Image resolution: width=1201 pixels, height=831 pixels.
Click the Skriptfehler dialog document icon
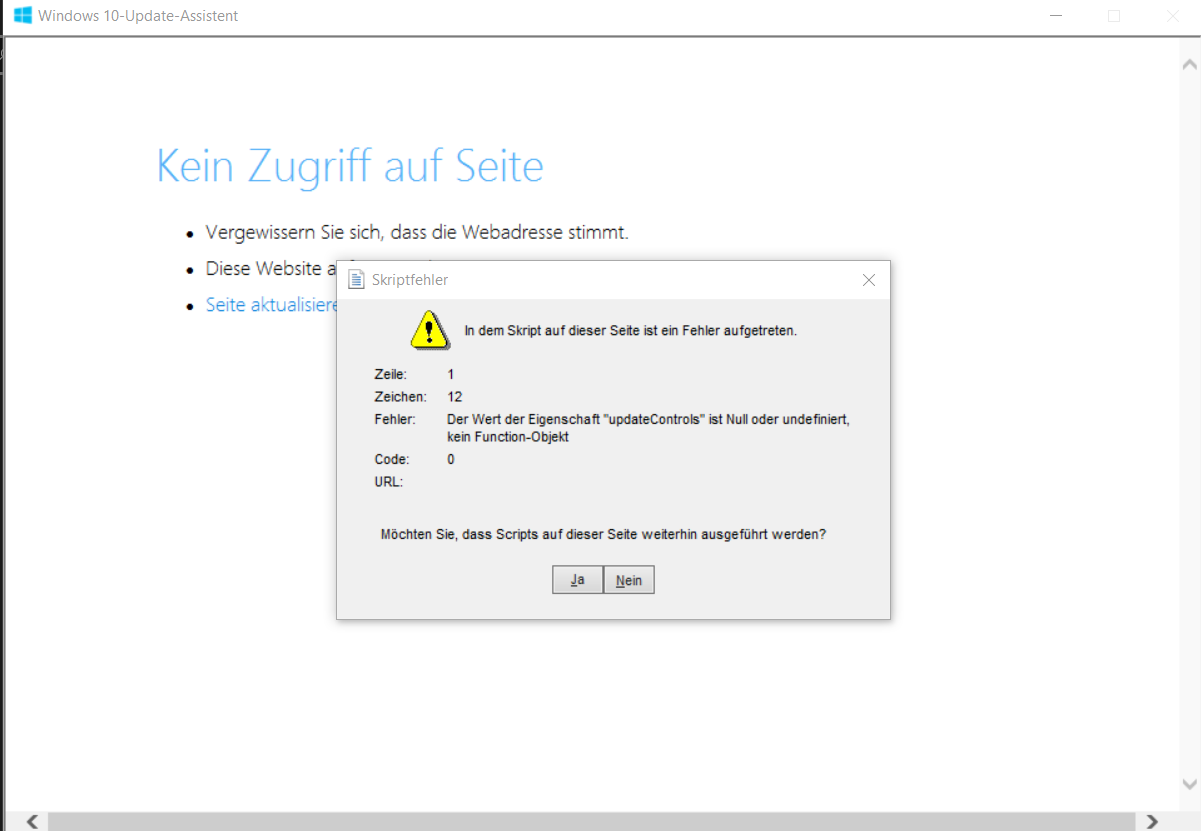356,280
